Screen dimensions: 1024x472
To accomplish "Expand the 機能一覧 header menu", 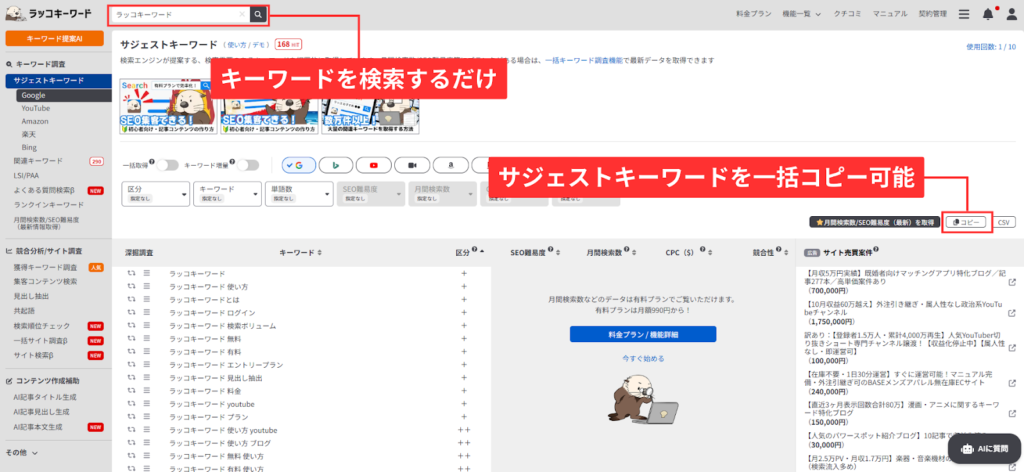I will (801, 14).
